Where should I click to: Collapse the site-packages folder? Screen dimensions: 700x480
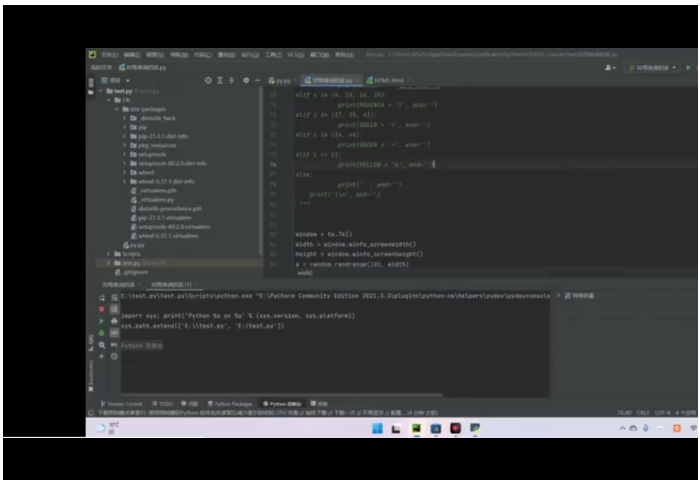pos(116,109)
